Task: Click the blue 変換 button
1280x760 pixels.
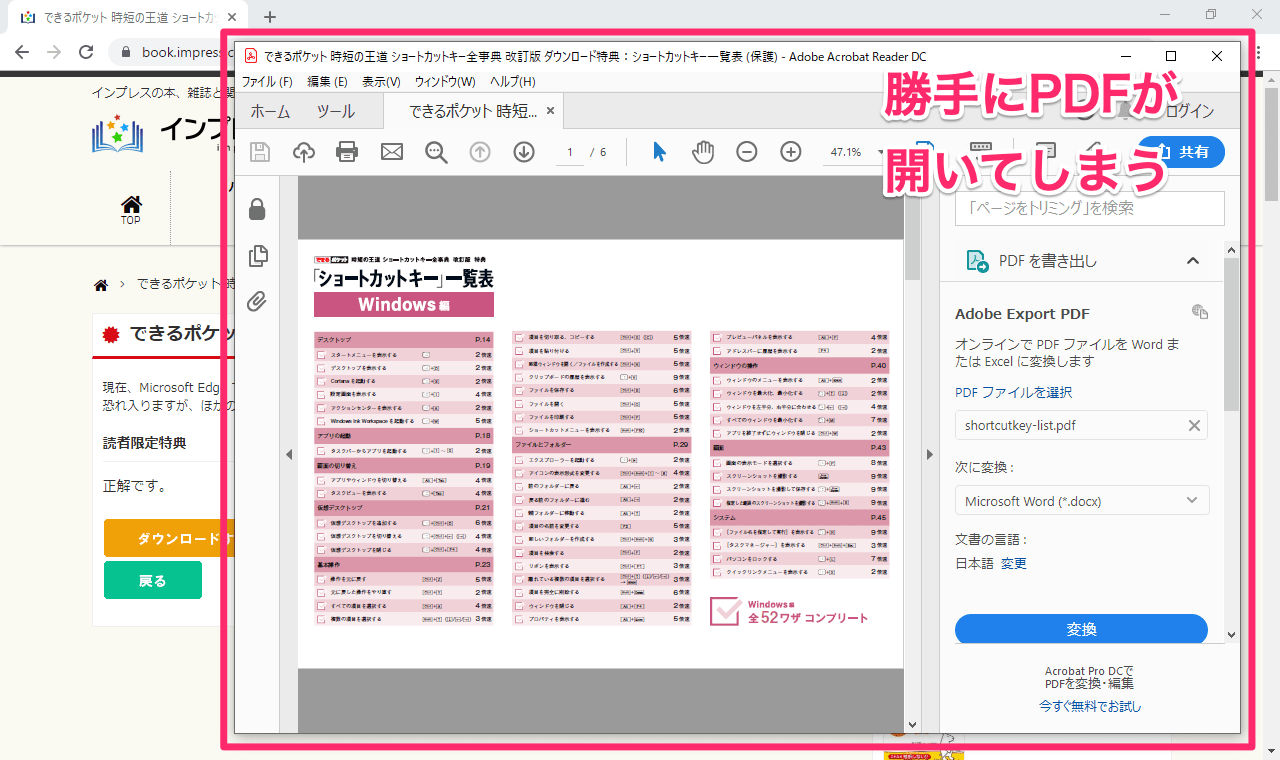Action: pos(1081,629)
